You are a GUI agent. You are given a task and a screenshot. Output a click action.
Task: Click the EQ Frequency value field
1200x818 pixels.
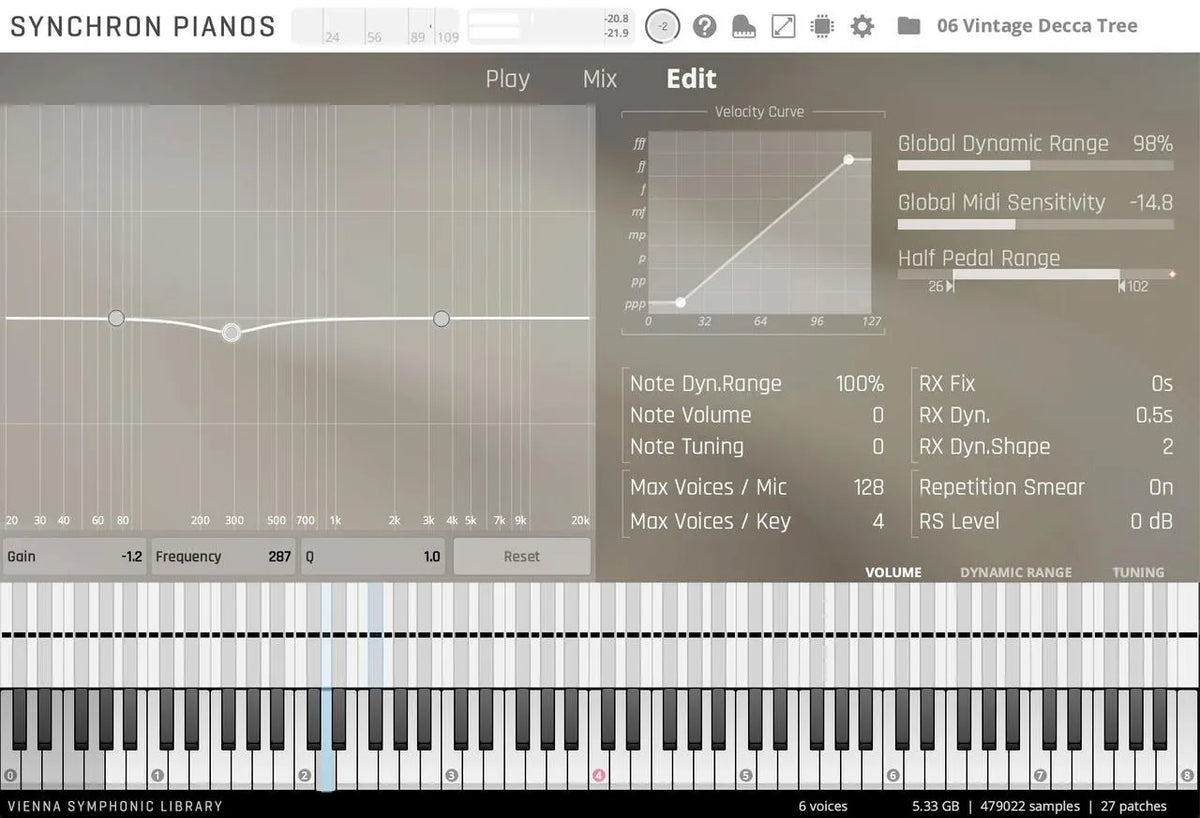coord(223,557)
